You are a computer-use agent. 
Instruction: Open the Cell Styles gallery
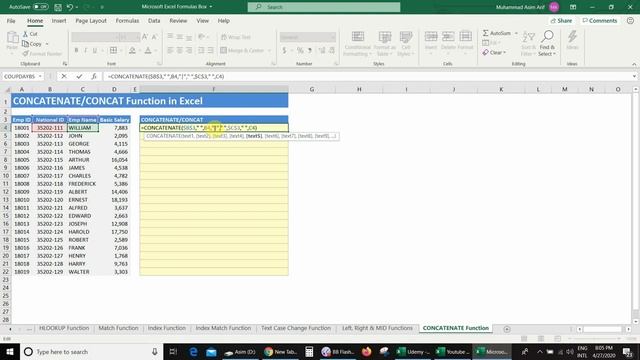pyautogui.click(x=405, y=44)
